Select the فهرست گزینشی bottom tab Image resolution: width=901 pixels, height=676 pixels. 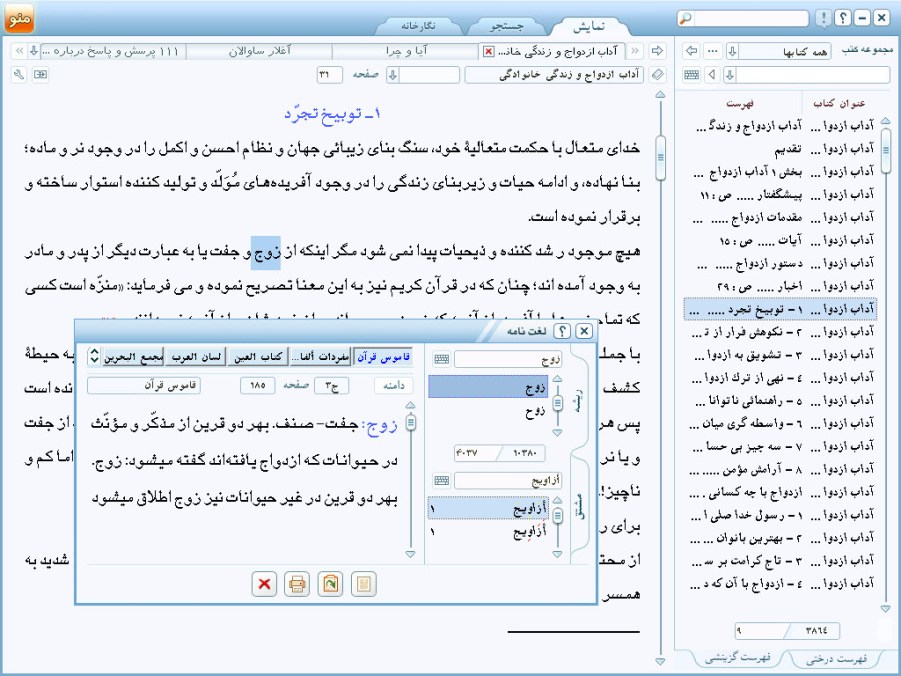click(x=737, y=659)
